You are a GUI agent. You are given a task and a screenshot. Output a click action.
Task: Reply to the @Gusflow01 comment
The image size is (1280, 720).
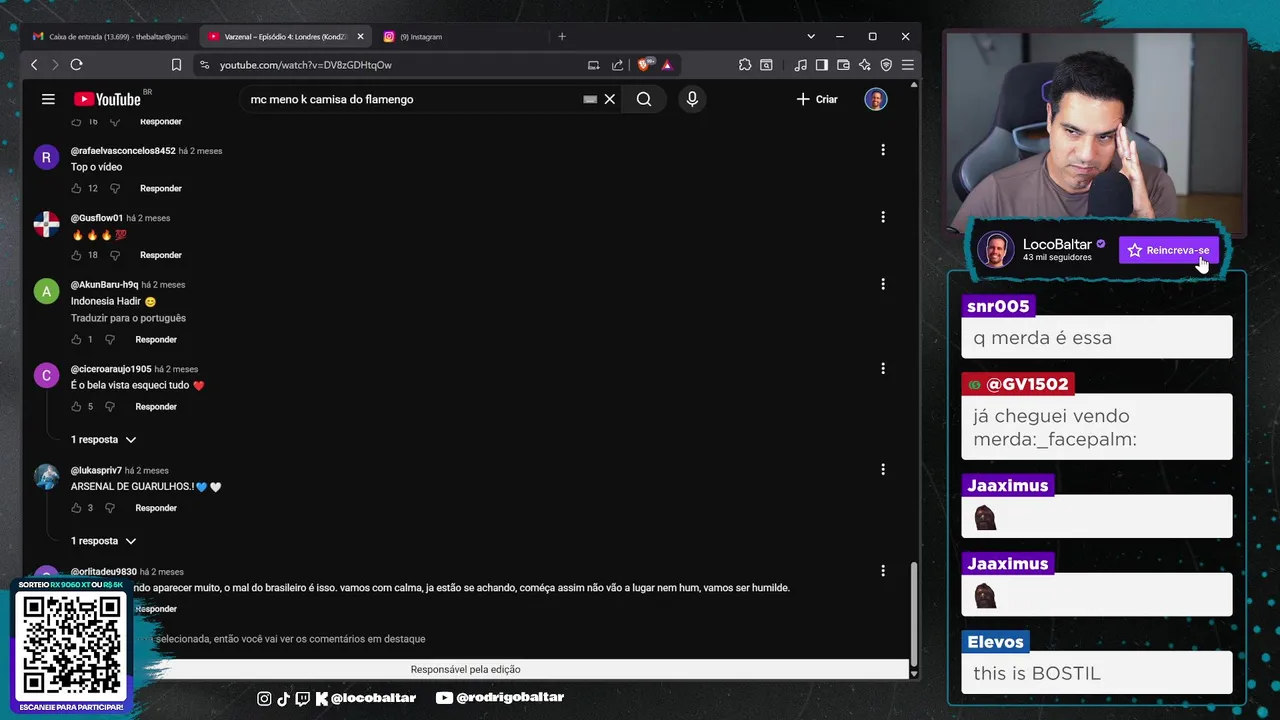(x=161, y=255)
